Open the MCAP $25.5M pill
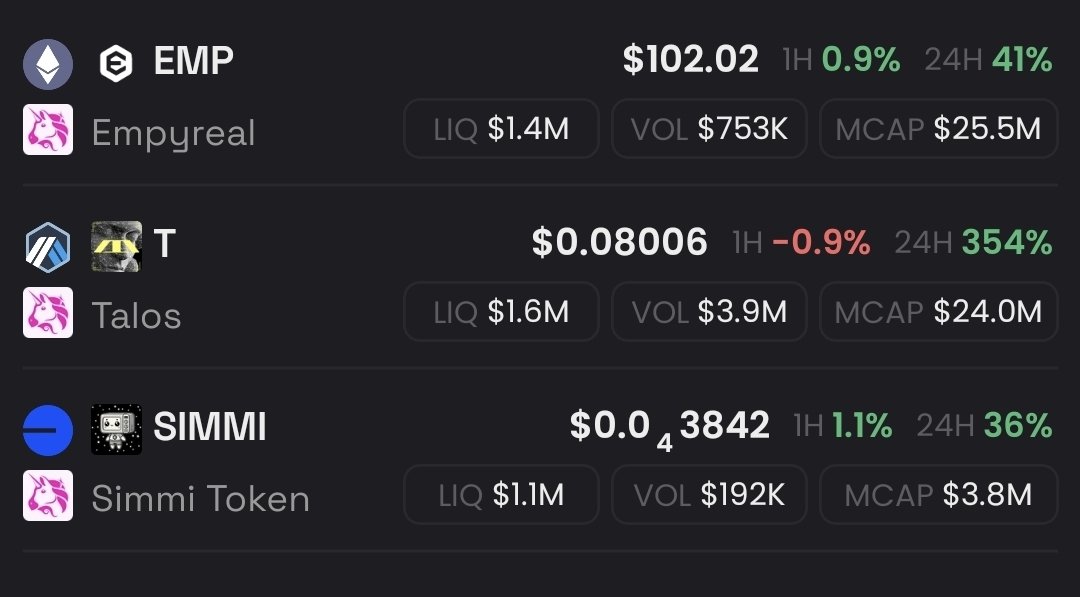1080x597 pixels. coord(939,129)
